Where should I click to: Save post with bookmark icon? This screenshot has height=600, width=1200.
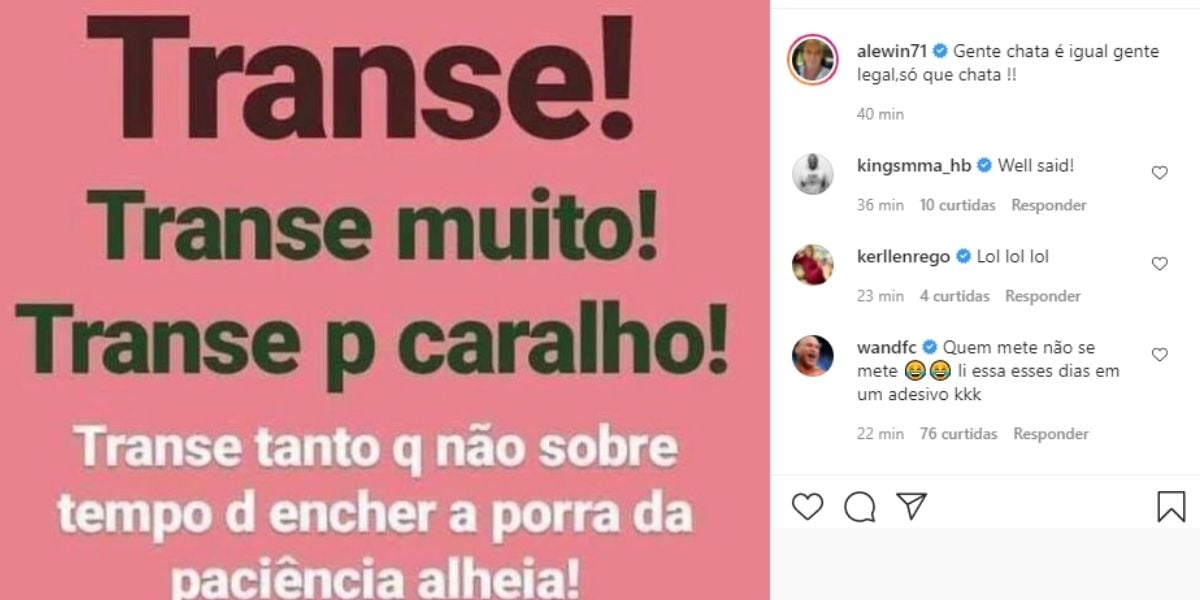[x=1171, y=507]
